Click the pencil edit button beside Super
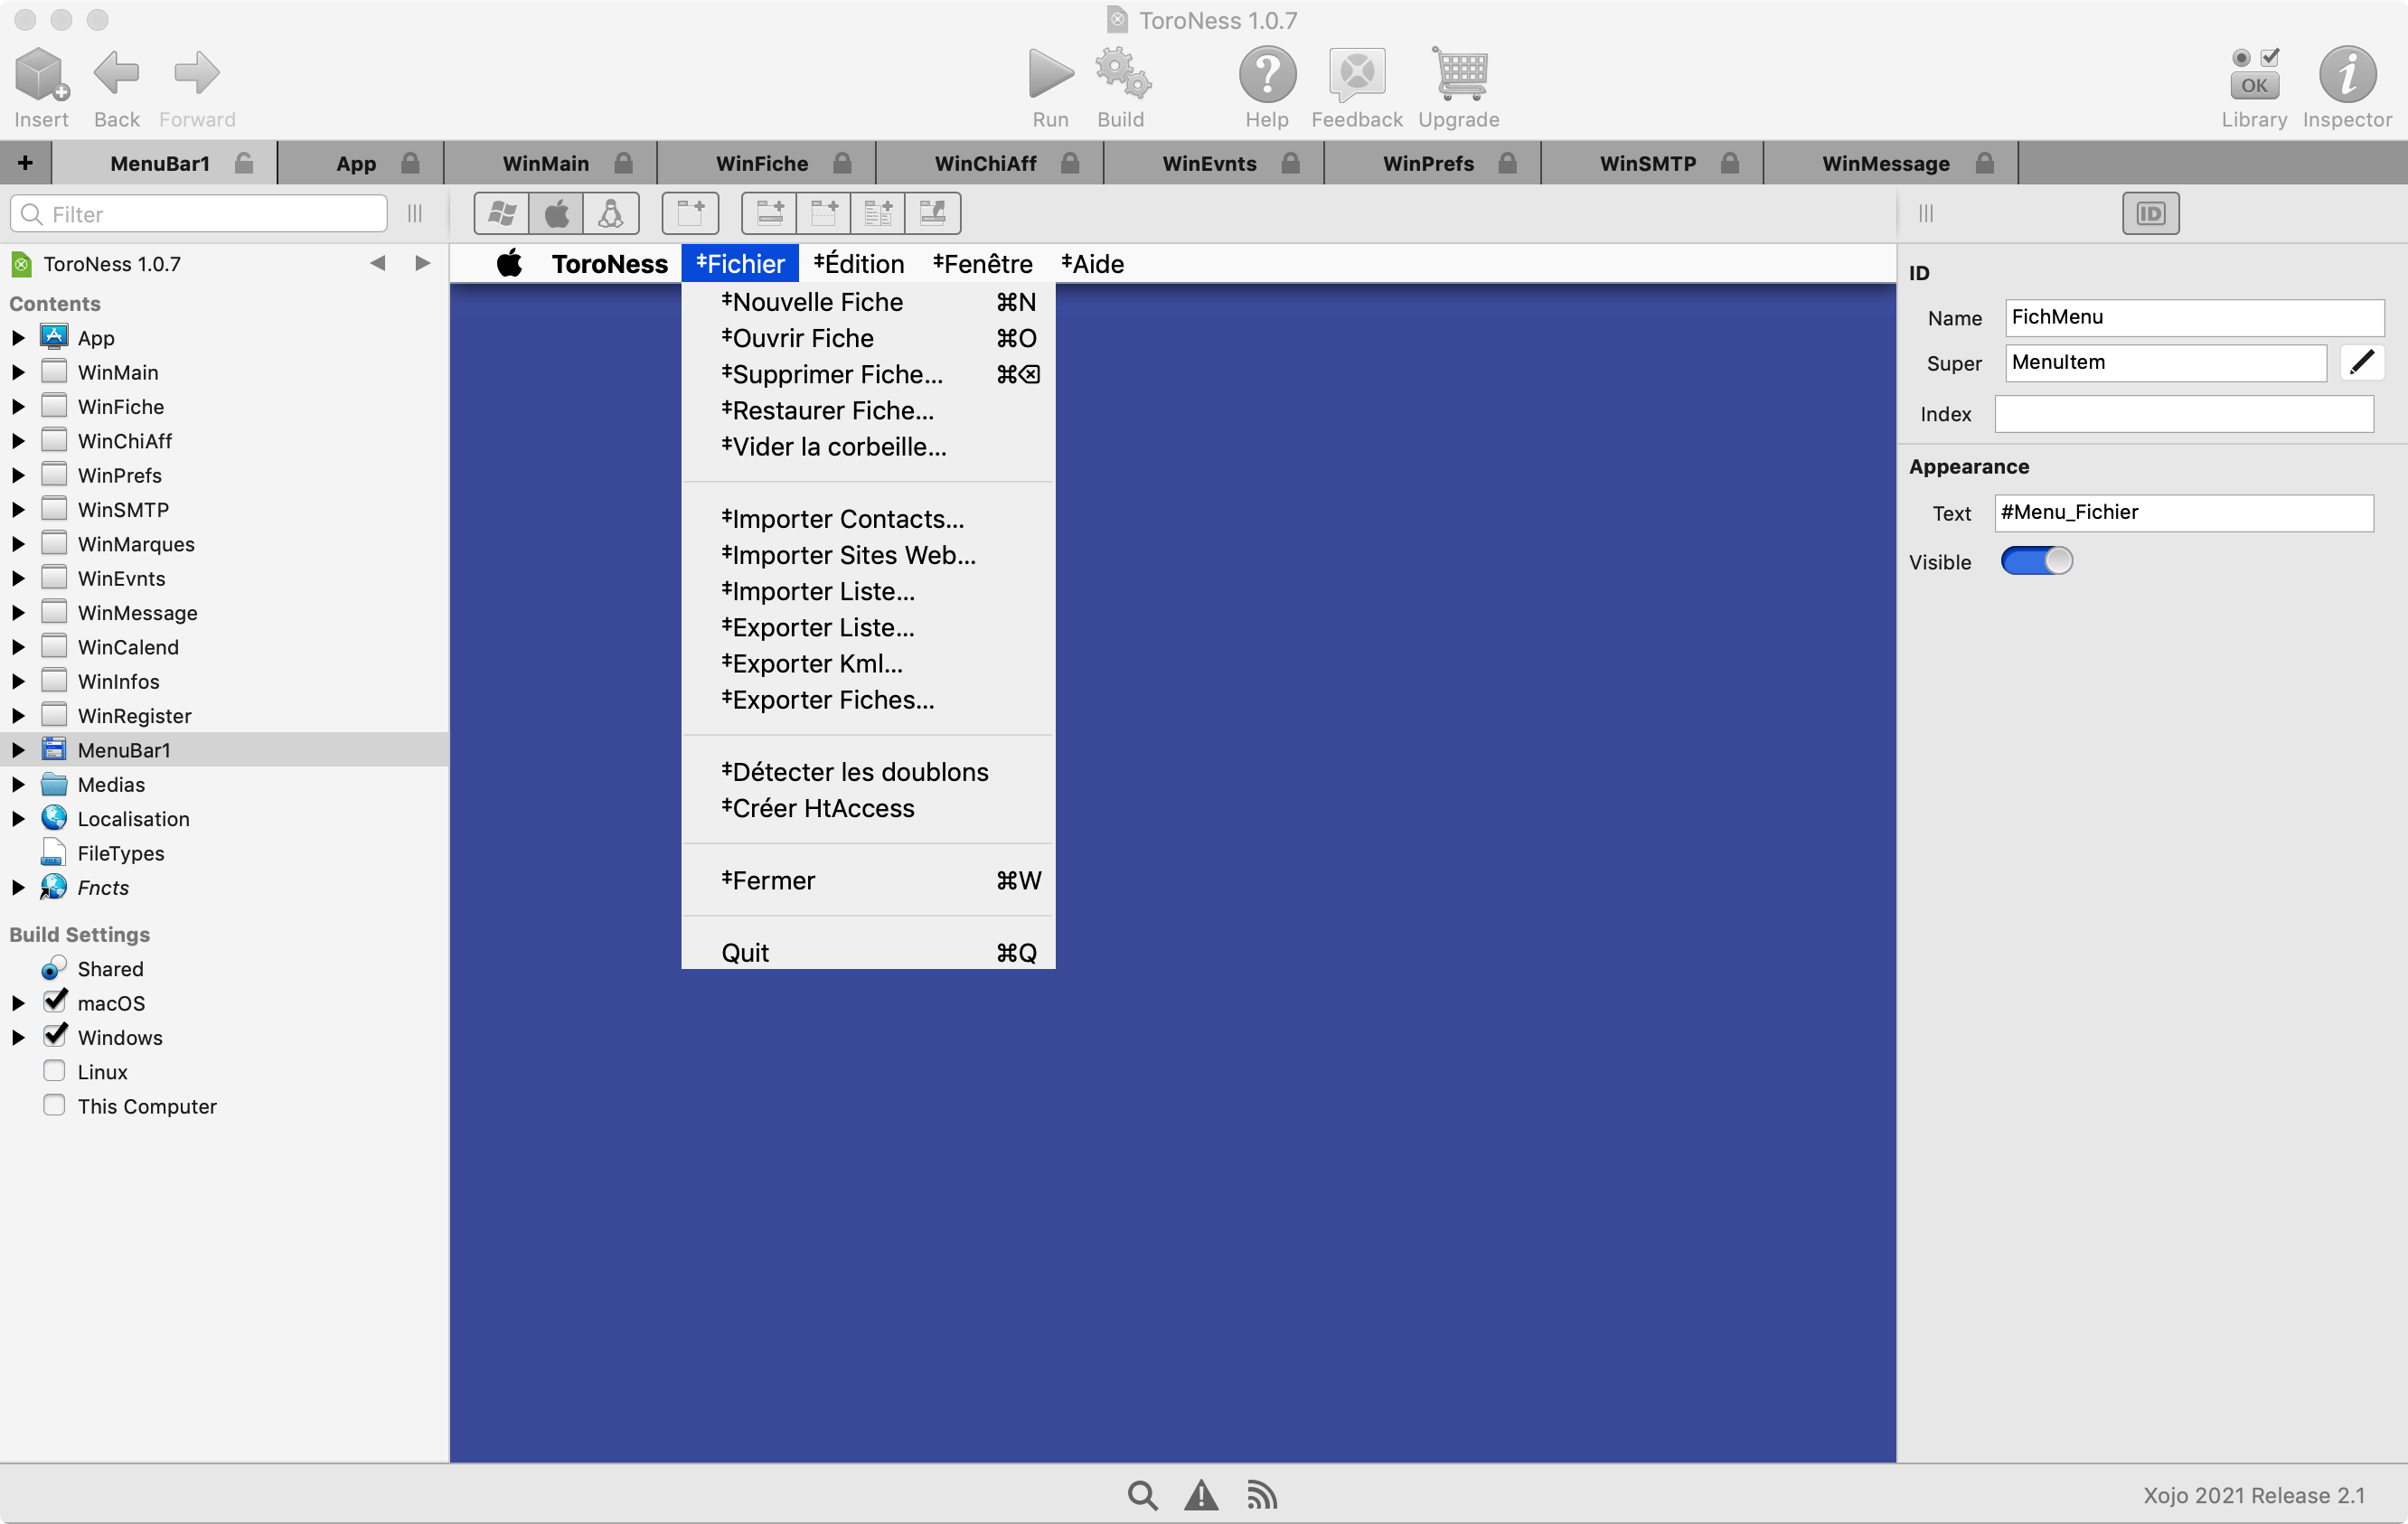This screenshot has height=1524, width=2408. 2361,362
